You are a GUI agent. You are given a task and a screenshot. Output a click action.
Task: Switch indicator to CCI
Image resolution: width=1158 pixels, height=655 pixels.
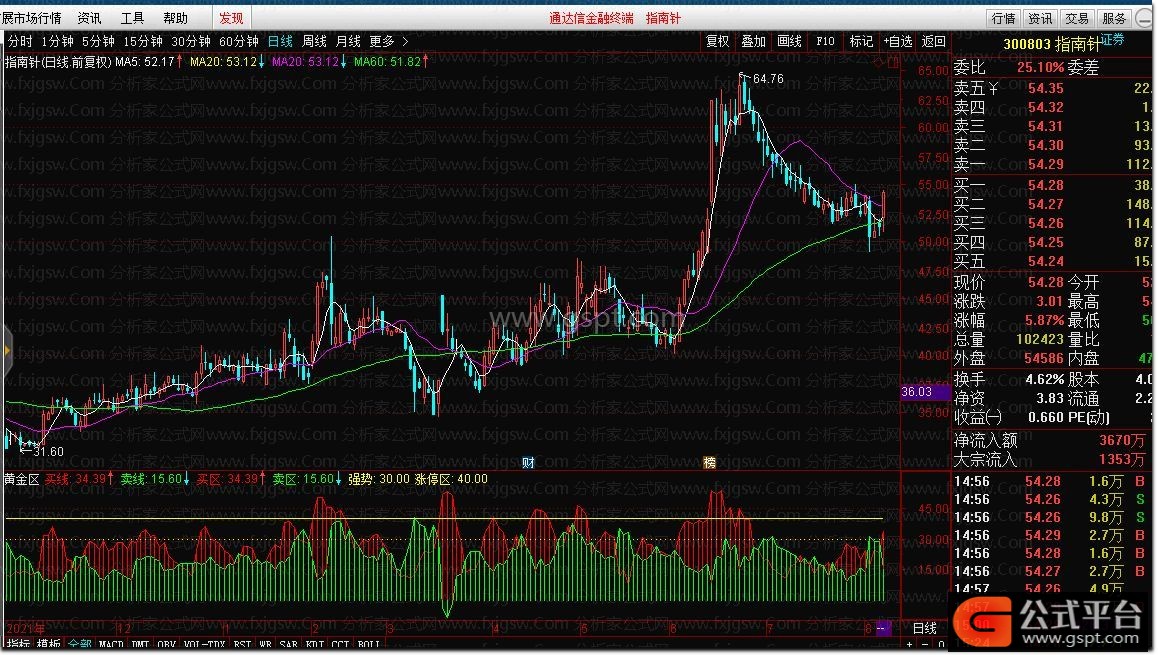(340, 644)
